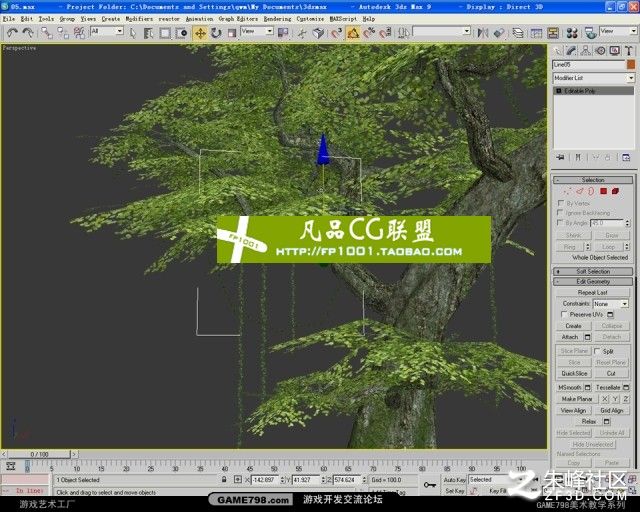Screen dimensions: 640x512
Task: Enable the By Vertex checkbox
Action: [560, 203]
